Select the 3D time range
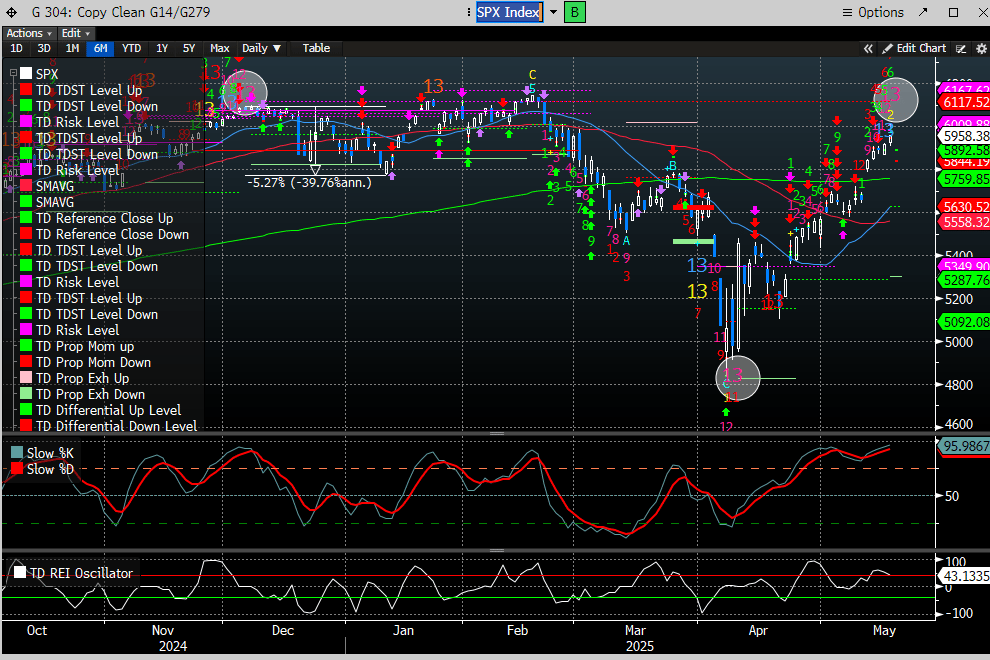The image size is (990, 660). click(x=44, y=49)
